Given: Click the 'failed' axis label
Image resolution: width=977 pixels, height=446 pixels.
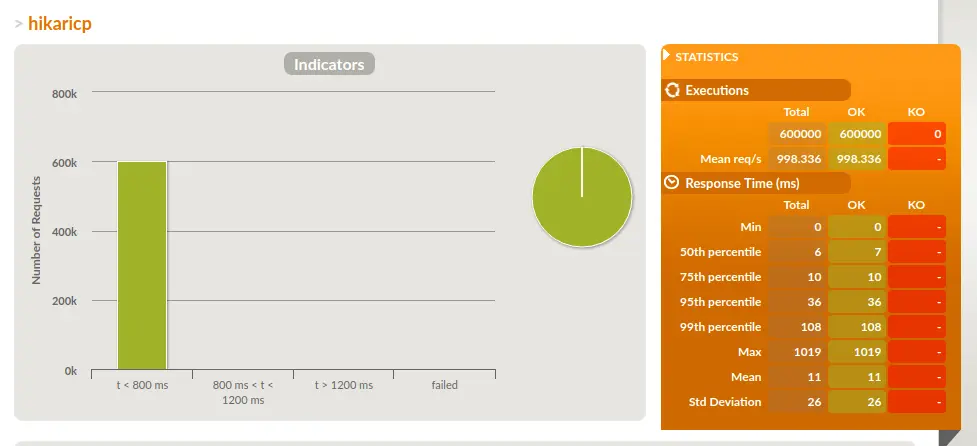Looking at the screenshot, I should coord(444,385).
